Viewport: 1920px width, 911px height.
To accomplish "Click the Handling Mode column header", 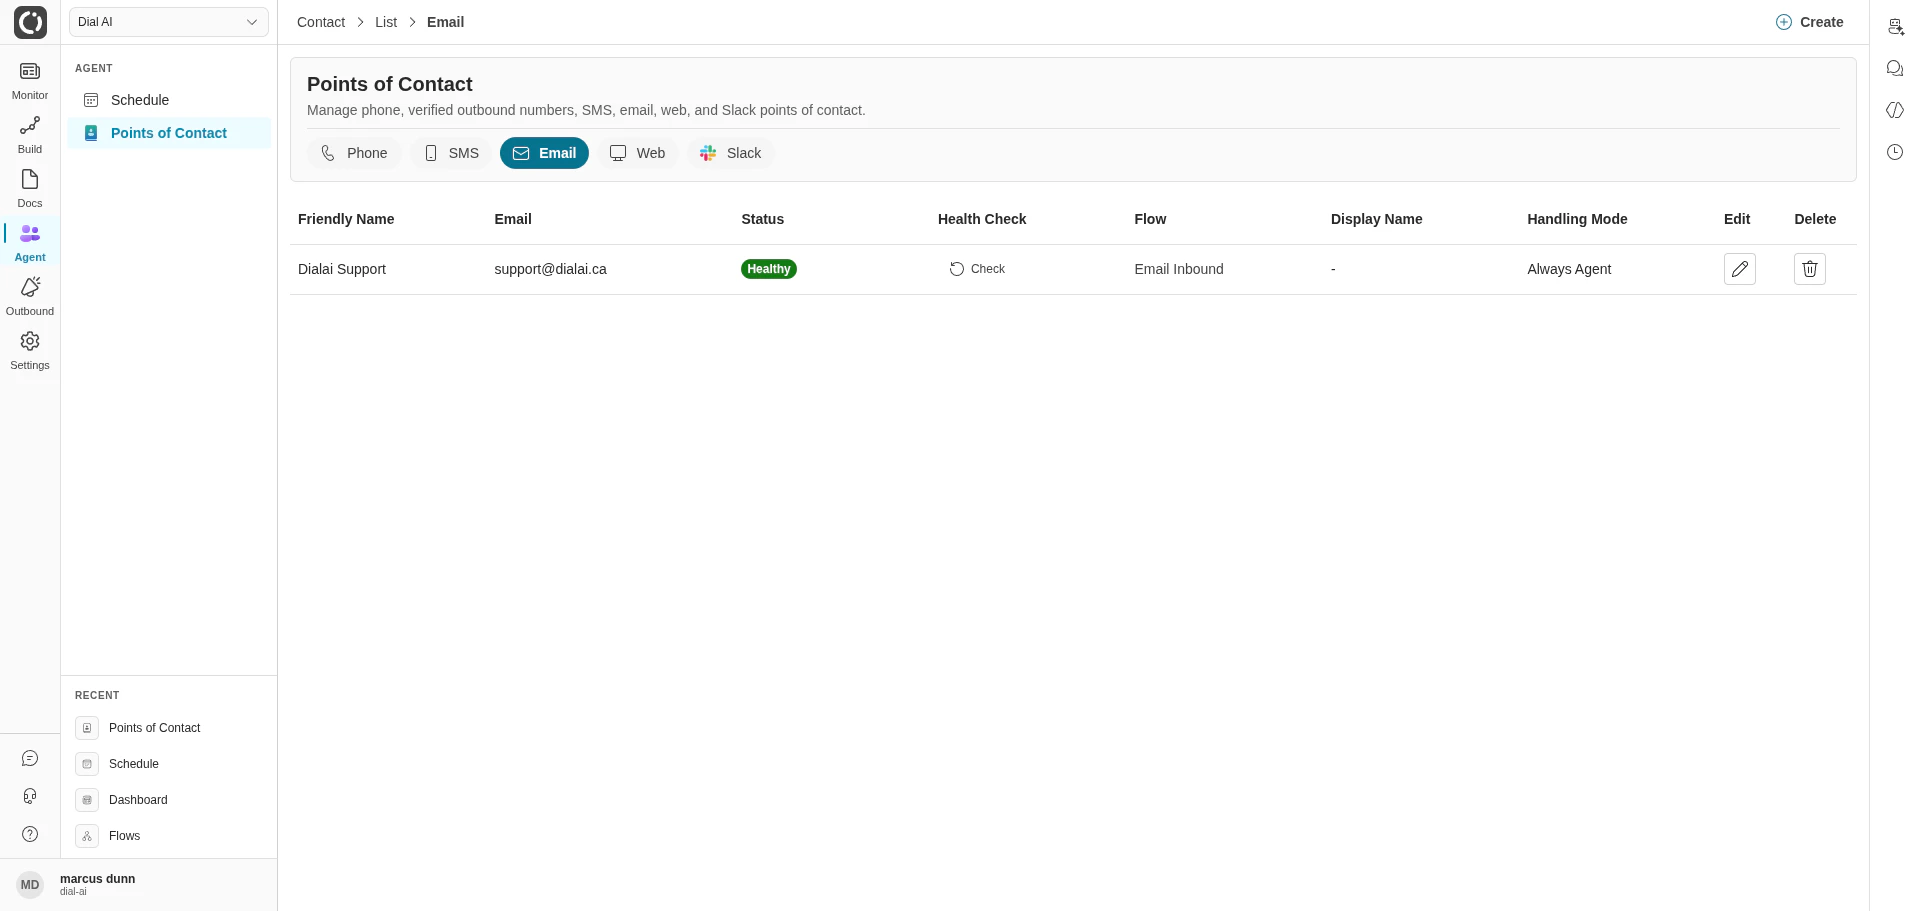I will 1577,219.
